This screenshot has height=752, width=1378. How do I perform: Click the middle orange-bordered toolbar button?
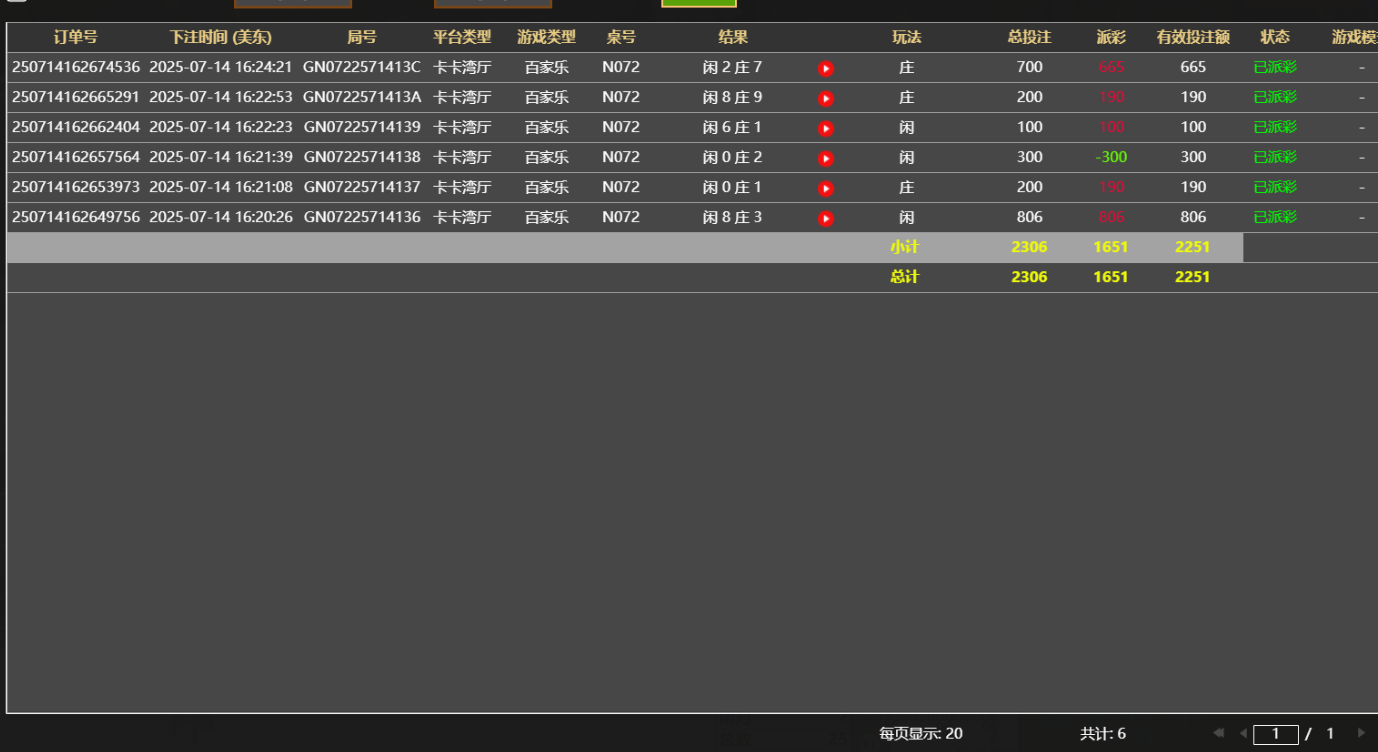492,4
